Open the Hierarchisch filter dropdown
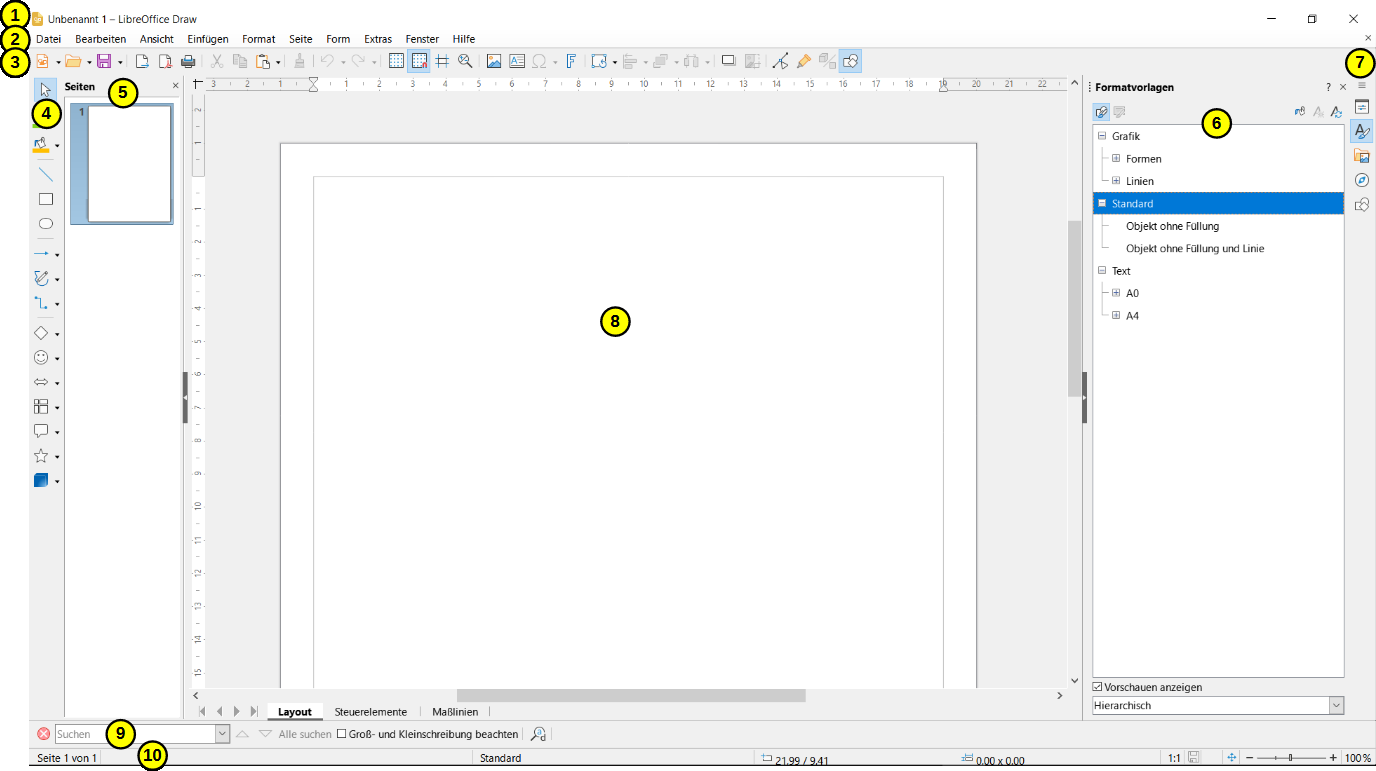1376x771 pixels. [x=1336, y=706]
